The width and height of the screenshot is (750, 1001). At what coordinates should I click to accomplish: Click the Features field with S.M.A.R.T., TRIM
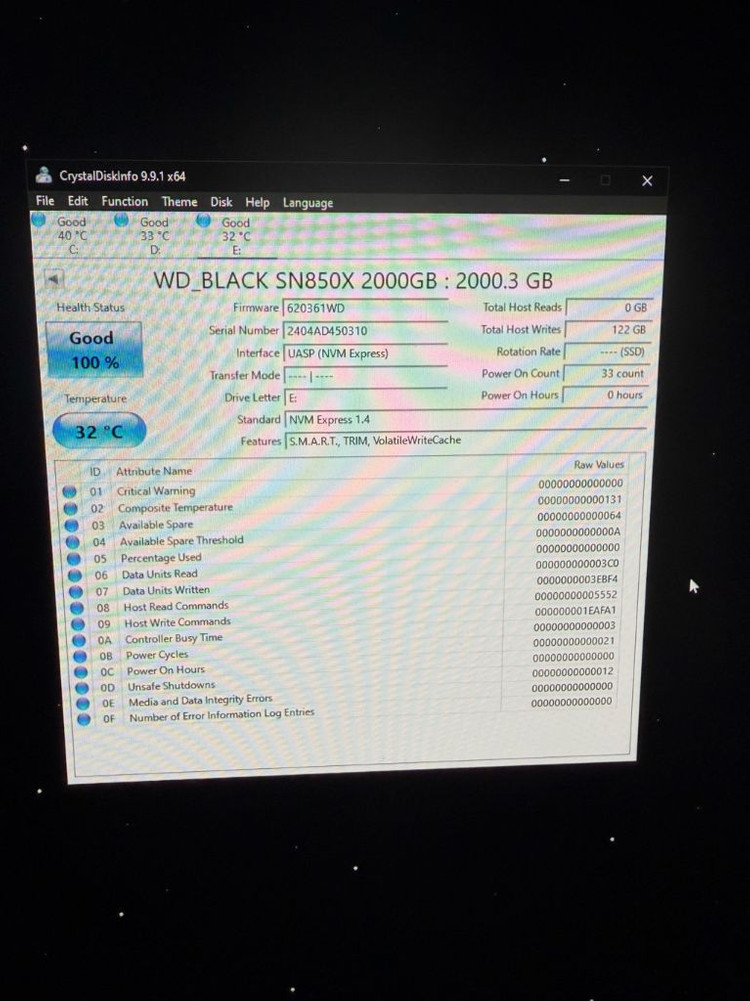coord(466,440)
